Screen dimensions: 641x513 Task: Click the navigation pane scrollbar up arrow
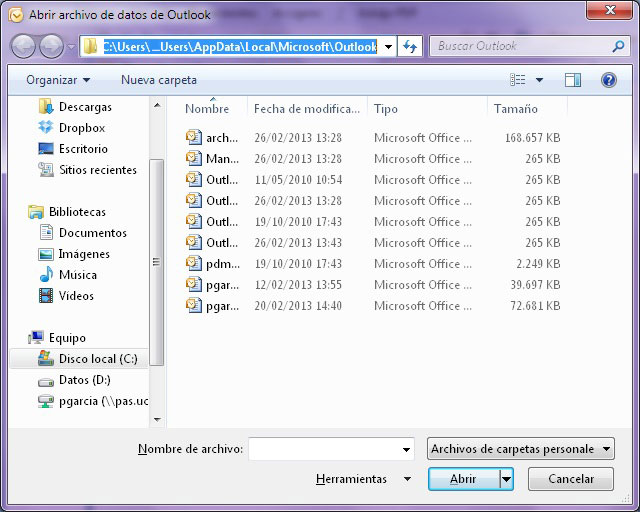point(157,105)
